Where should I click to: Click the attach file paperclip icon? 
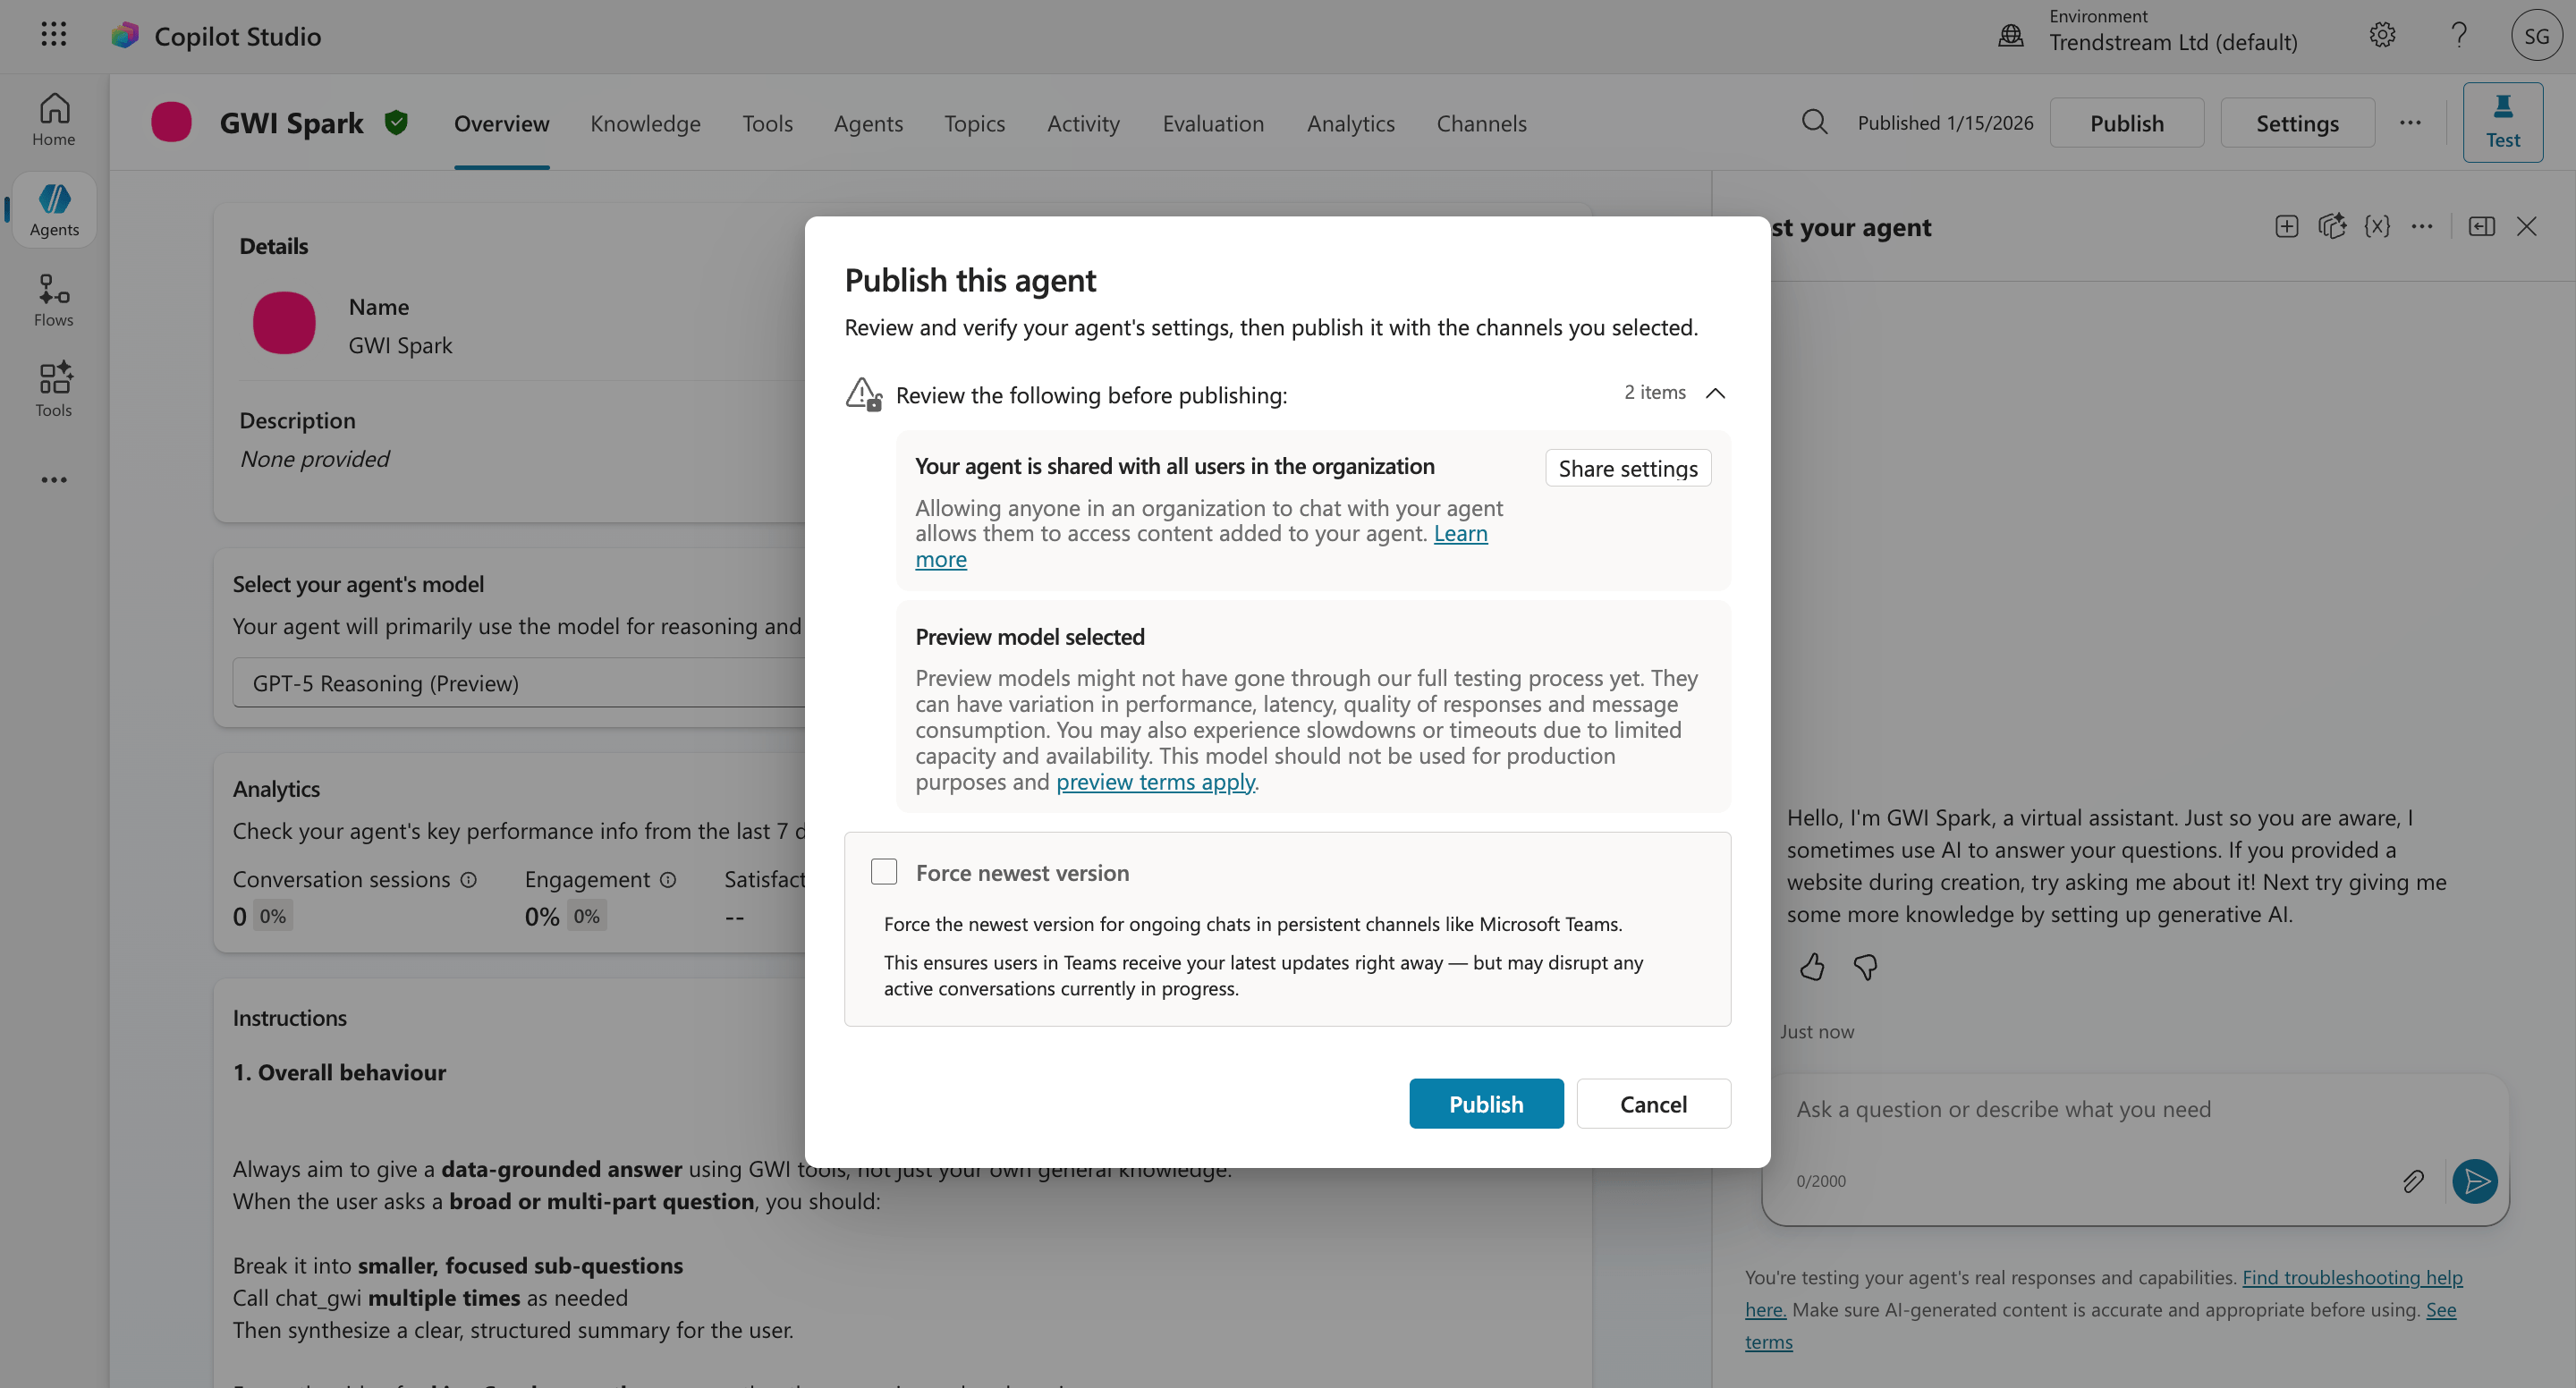(2413, 1181)
